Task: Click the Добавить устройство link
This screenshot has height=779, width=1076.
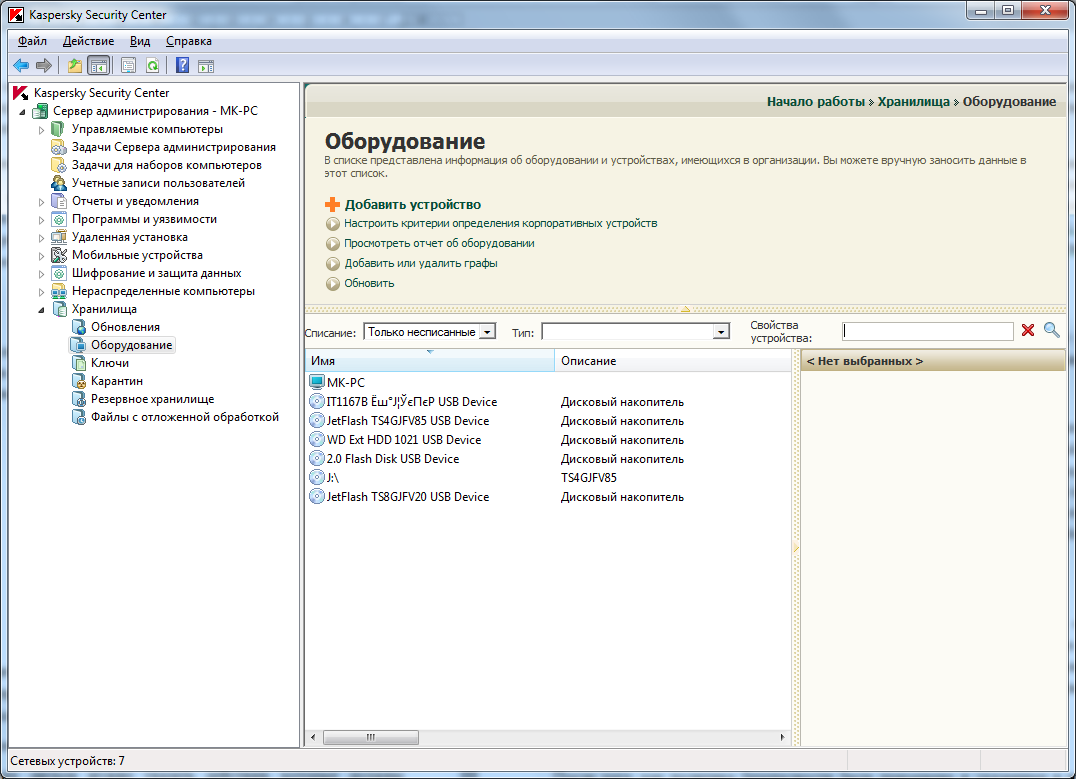Action: [x=412, y=204]
